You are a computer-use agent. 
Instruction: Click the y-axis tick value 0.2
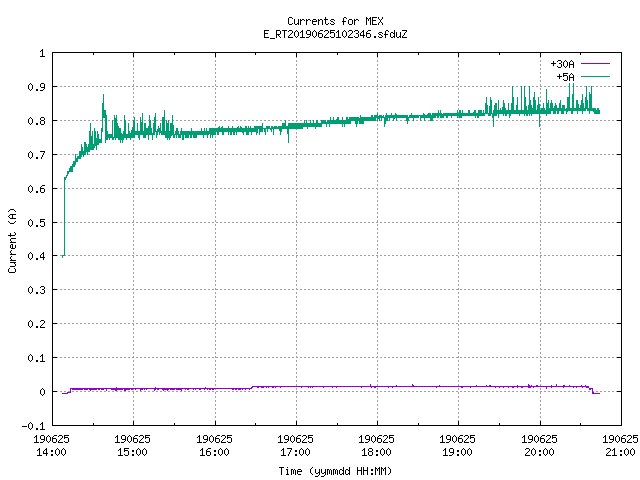pyautogui.click(x=36, y=324)
